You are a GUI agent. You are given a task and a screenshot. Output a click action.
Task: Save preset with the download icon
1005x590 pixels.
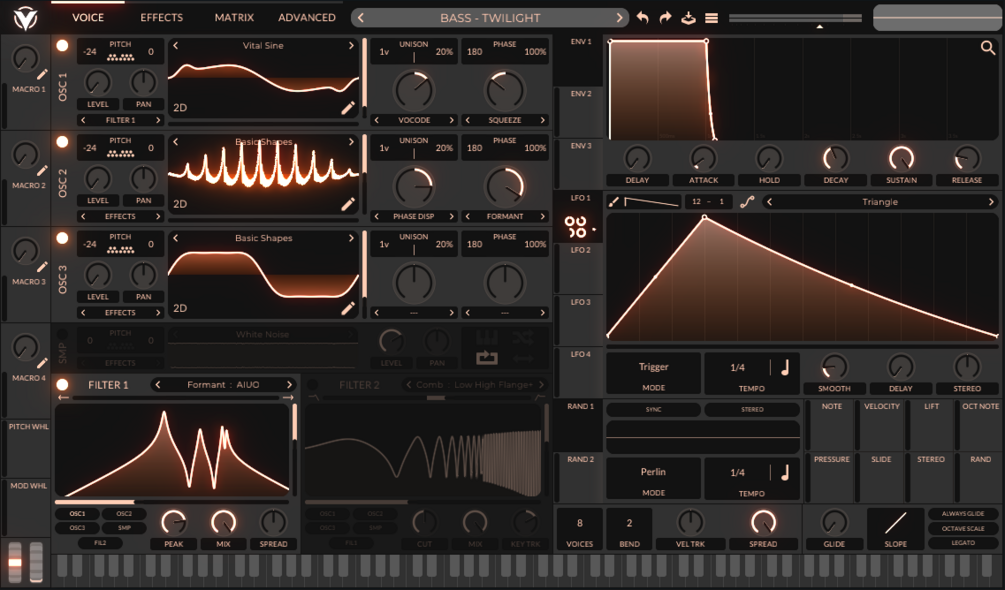click(688, 18)
